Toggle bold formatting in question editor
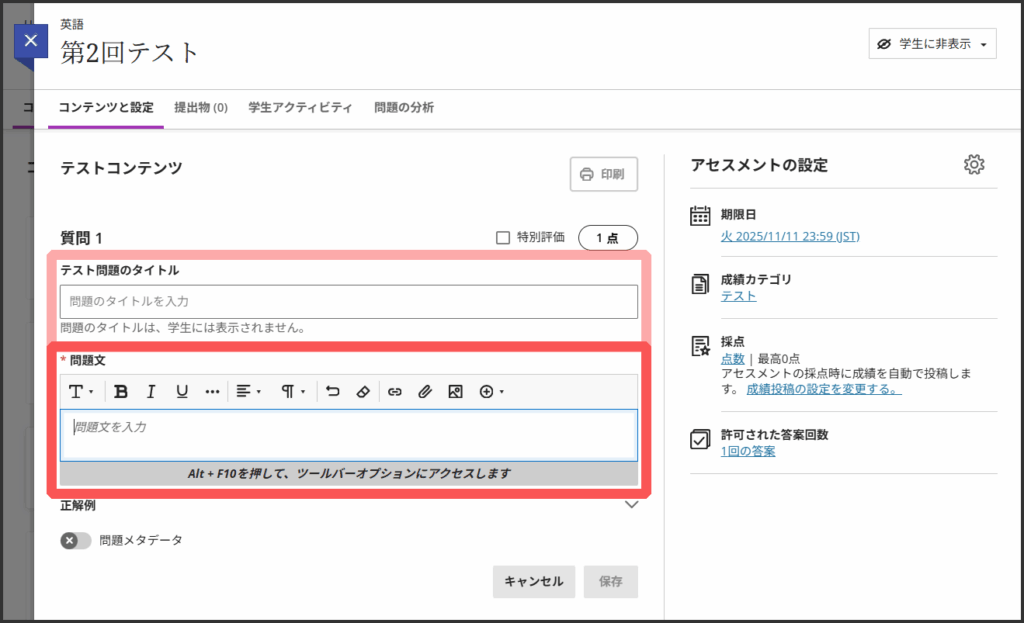1024x623 pixels. (121, 392)
